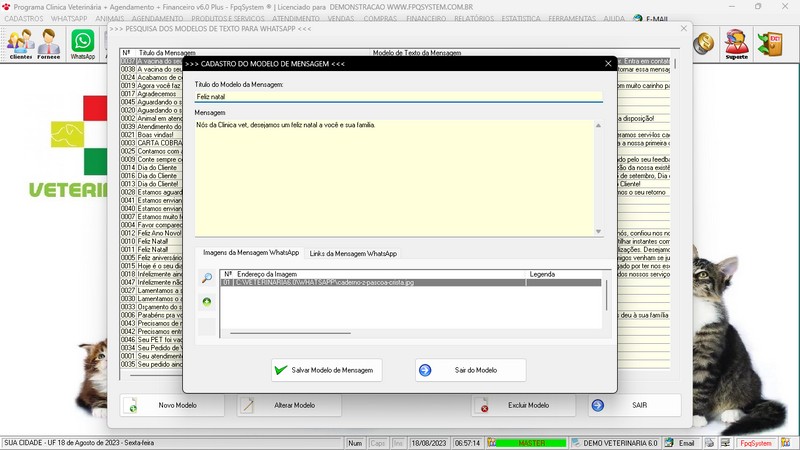Open the Suporte support icon
Screen dimensions: 800x450
737,43
